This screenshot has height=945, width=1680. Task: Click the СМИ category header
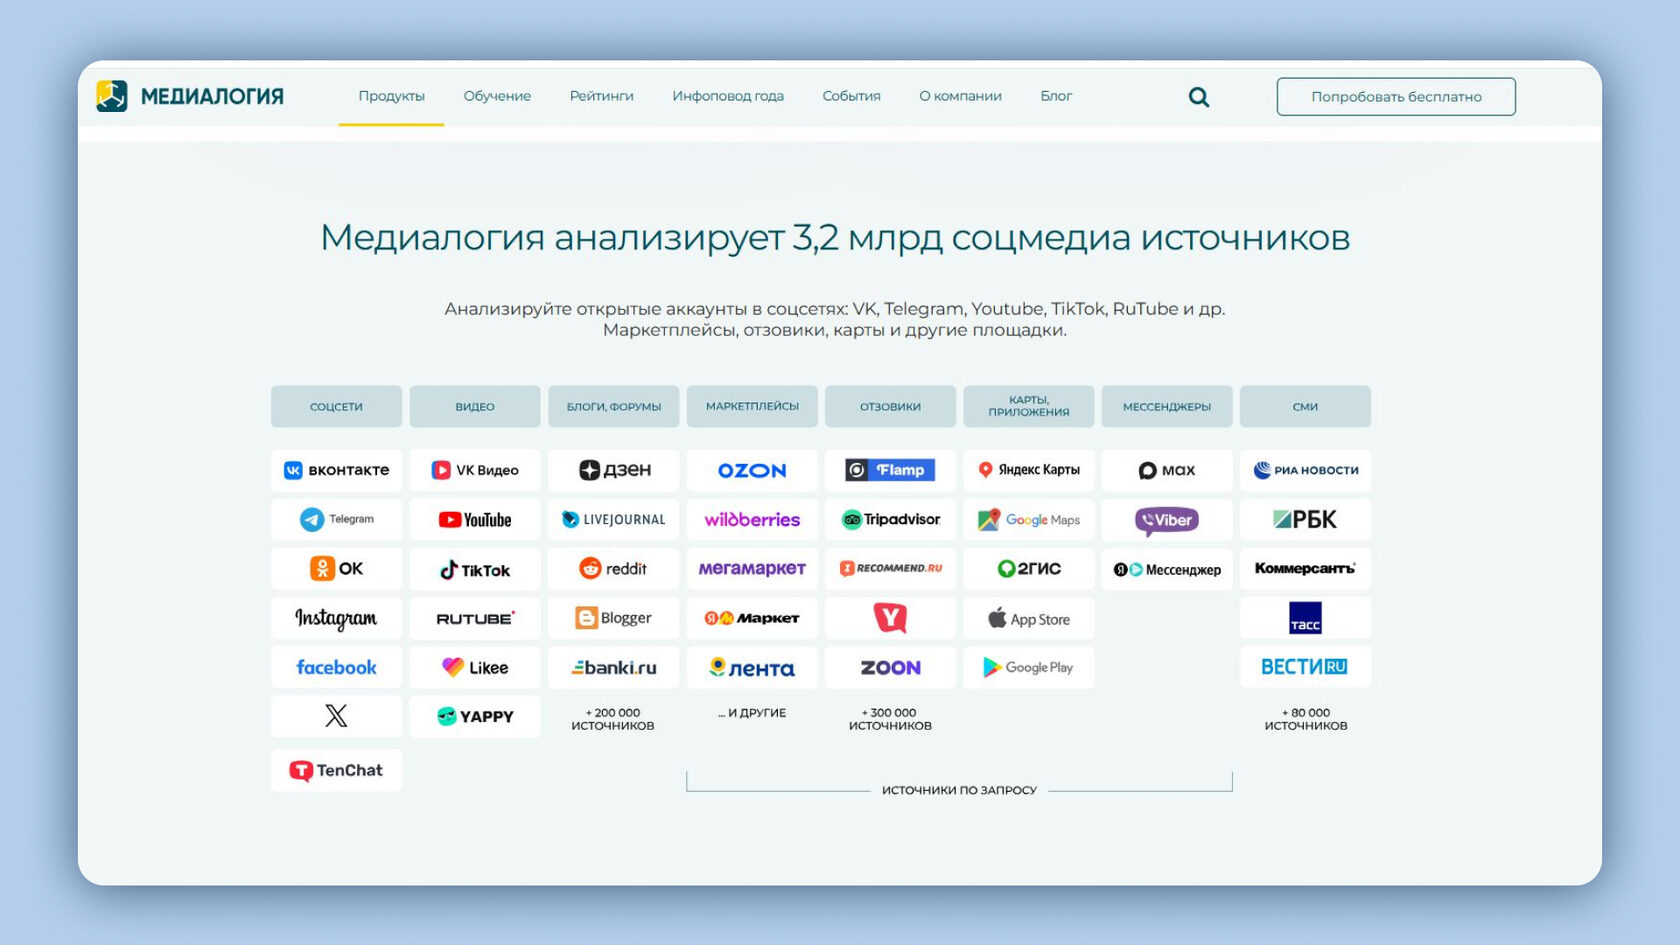[x=1306, y=407]
